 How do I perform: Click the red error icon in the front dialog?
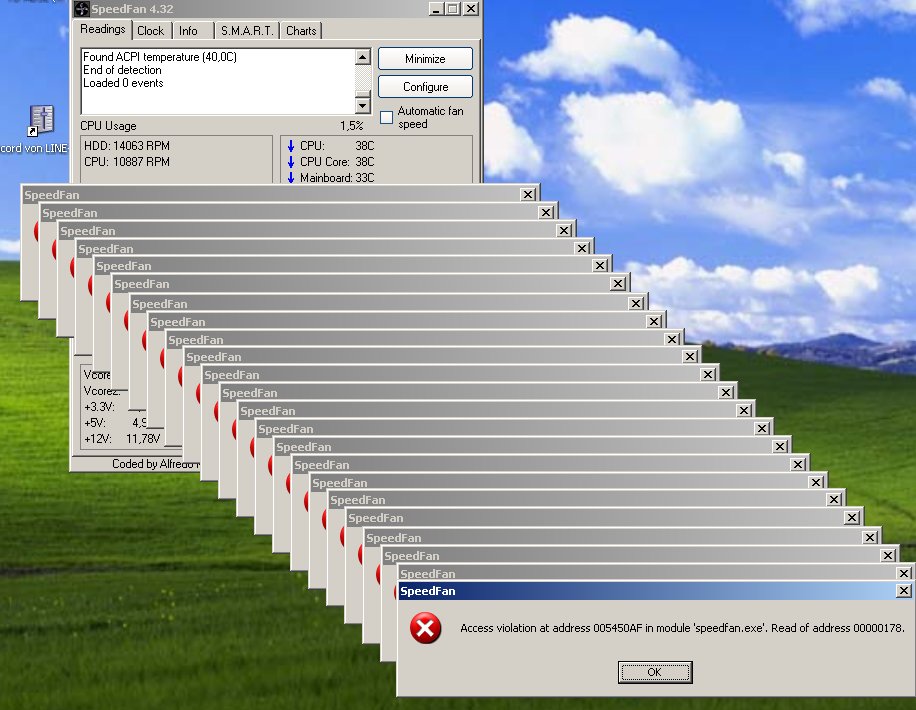425,628
